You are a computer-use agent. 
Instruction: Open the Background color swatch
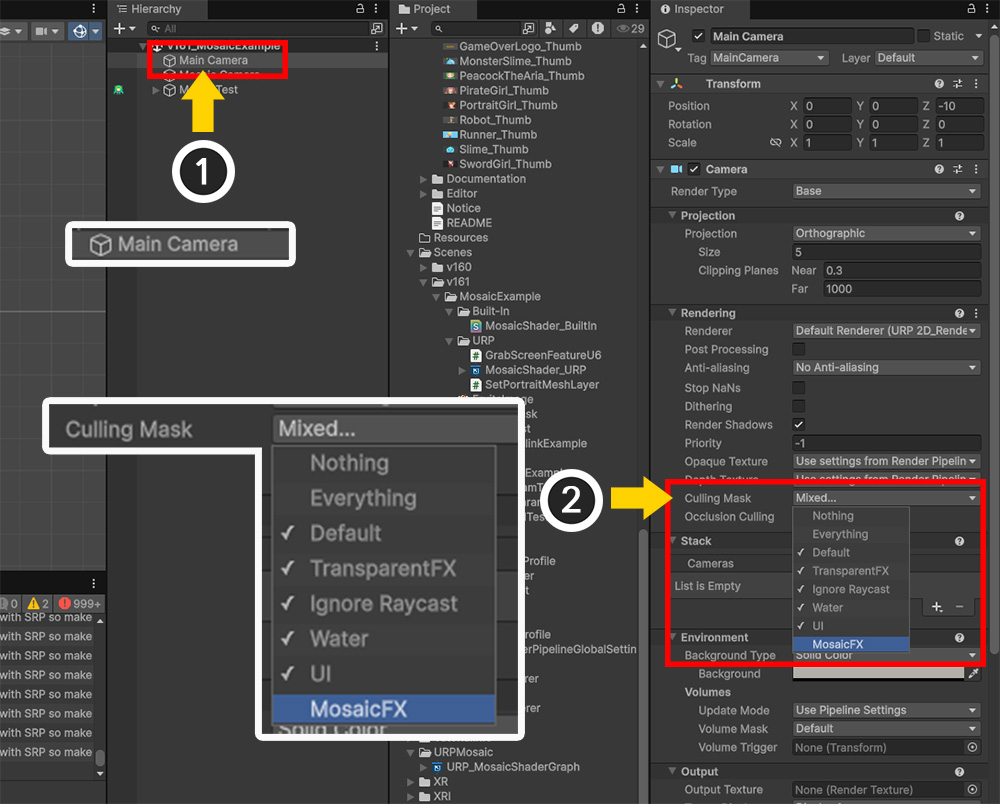tap(878, 673)
